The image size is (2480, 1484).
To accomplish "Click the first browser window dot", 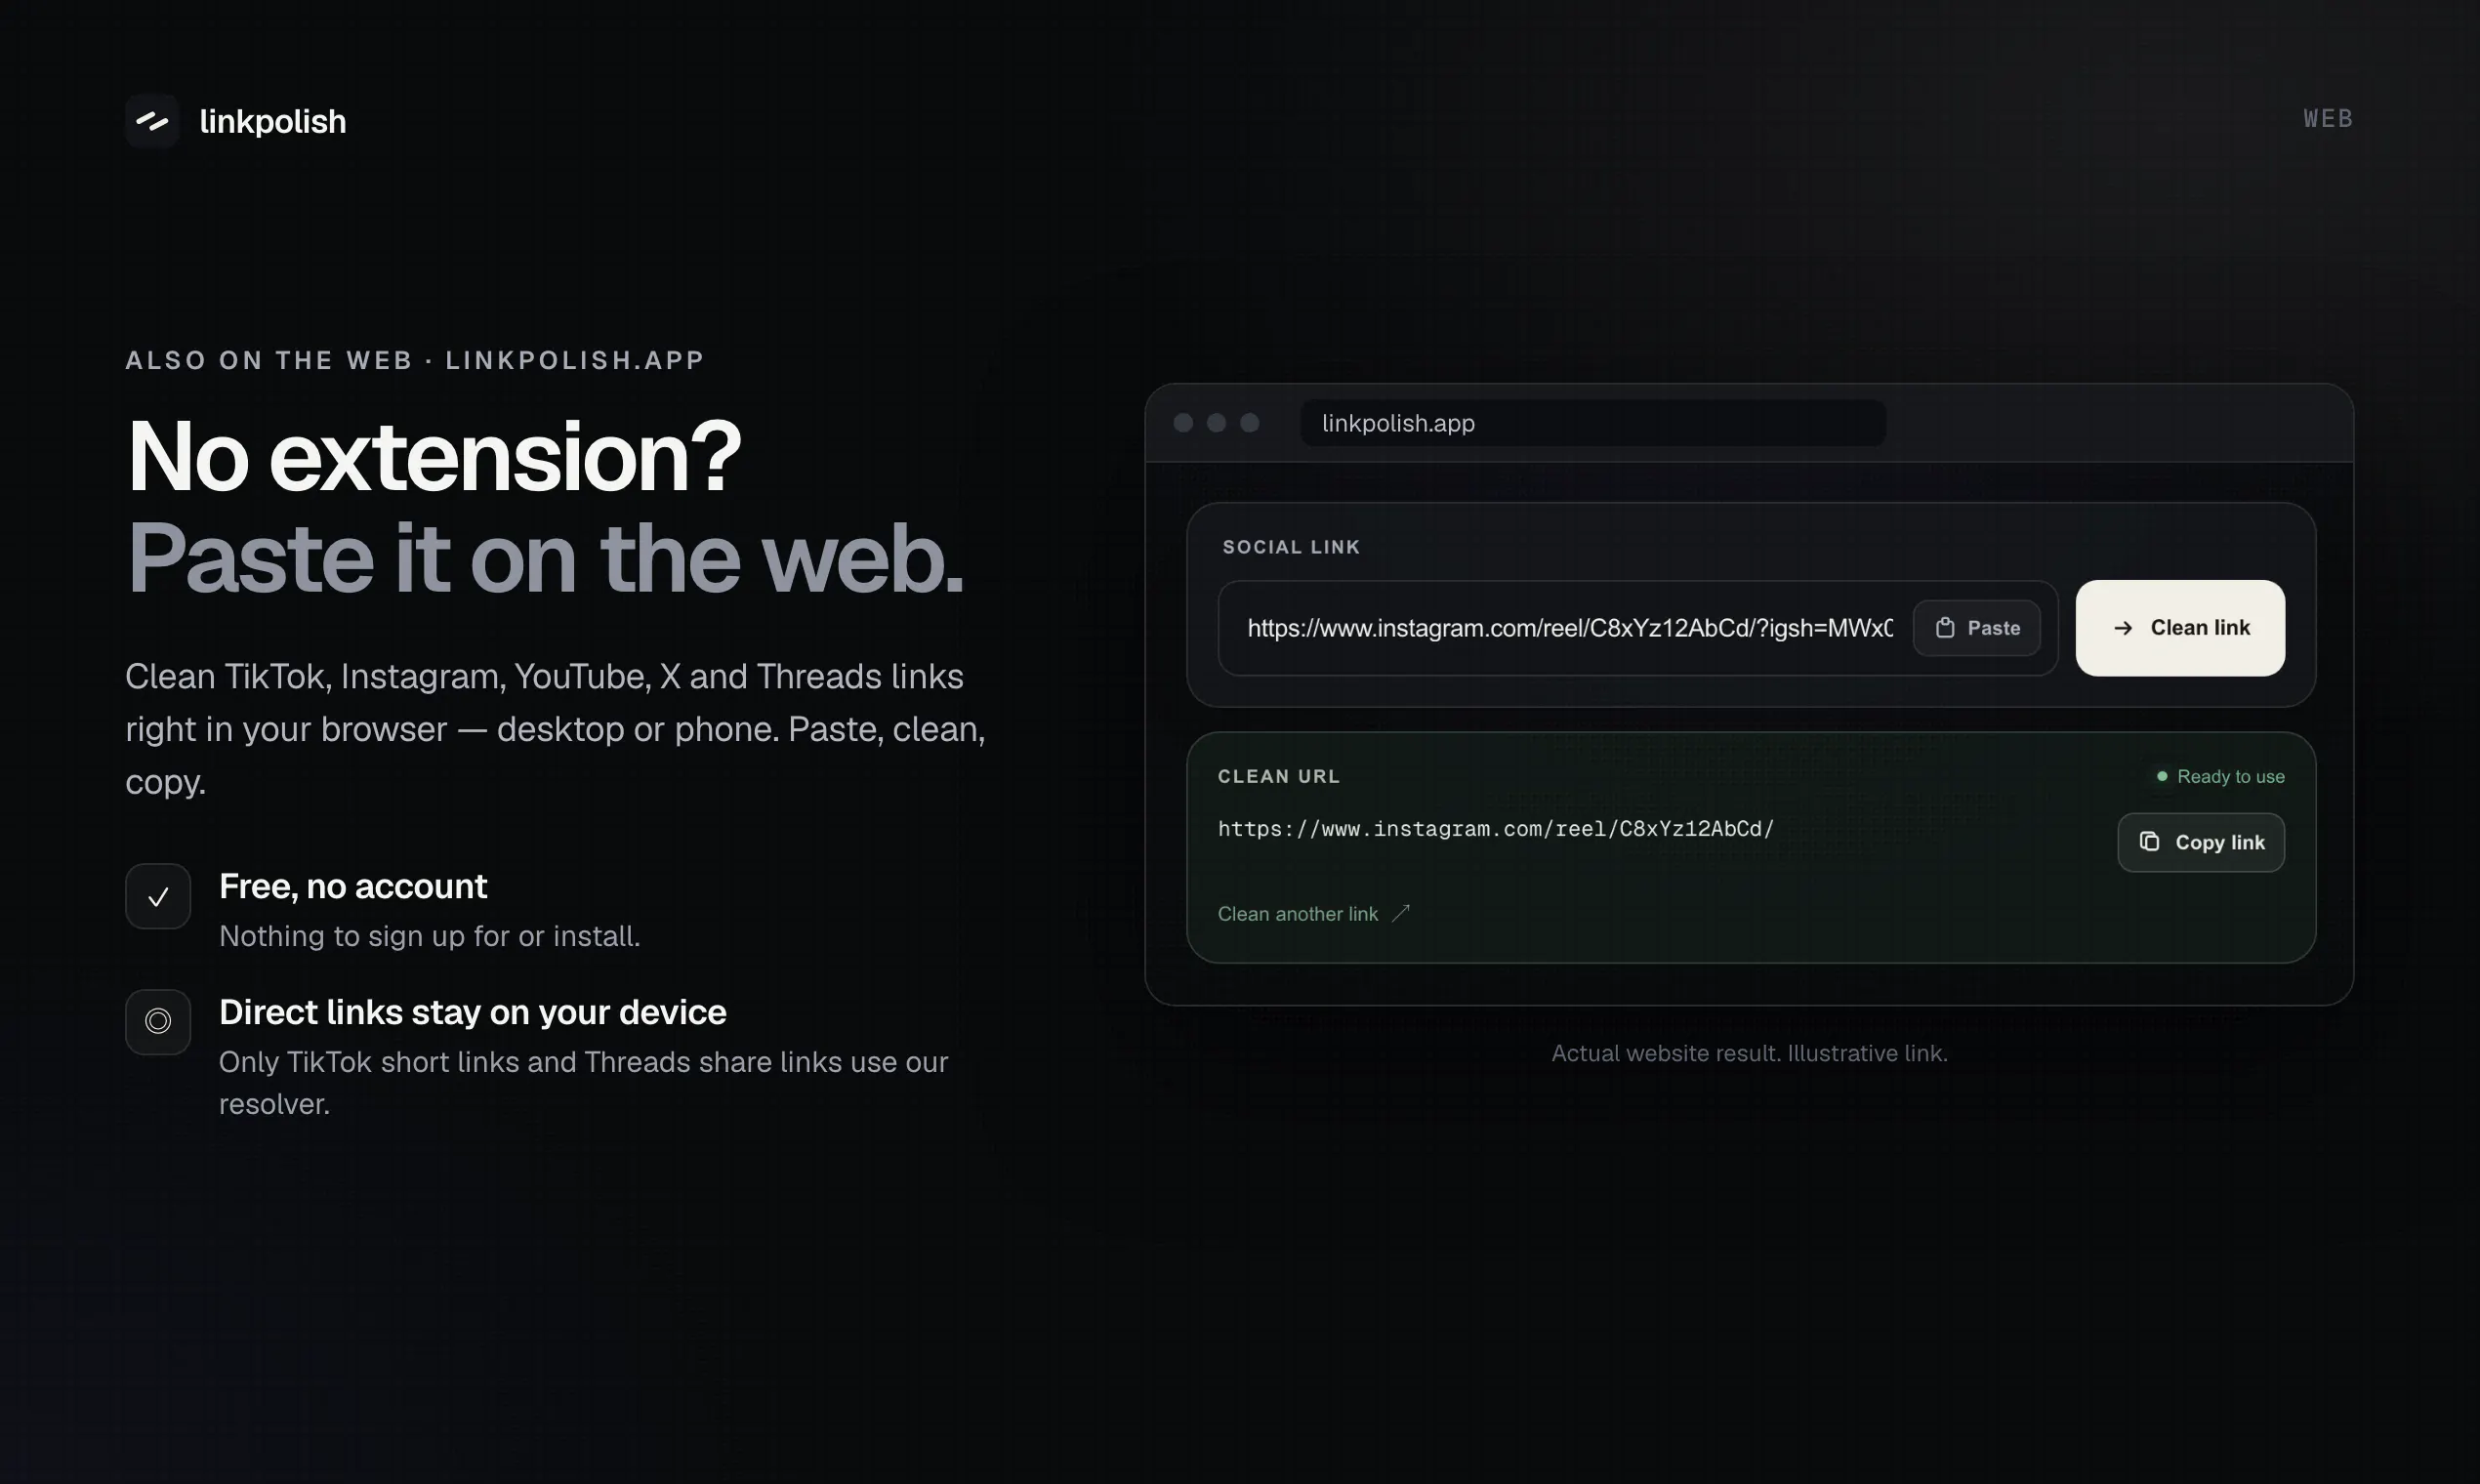I will 1183,423.
